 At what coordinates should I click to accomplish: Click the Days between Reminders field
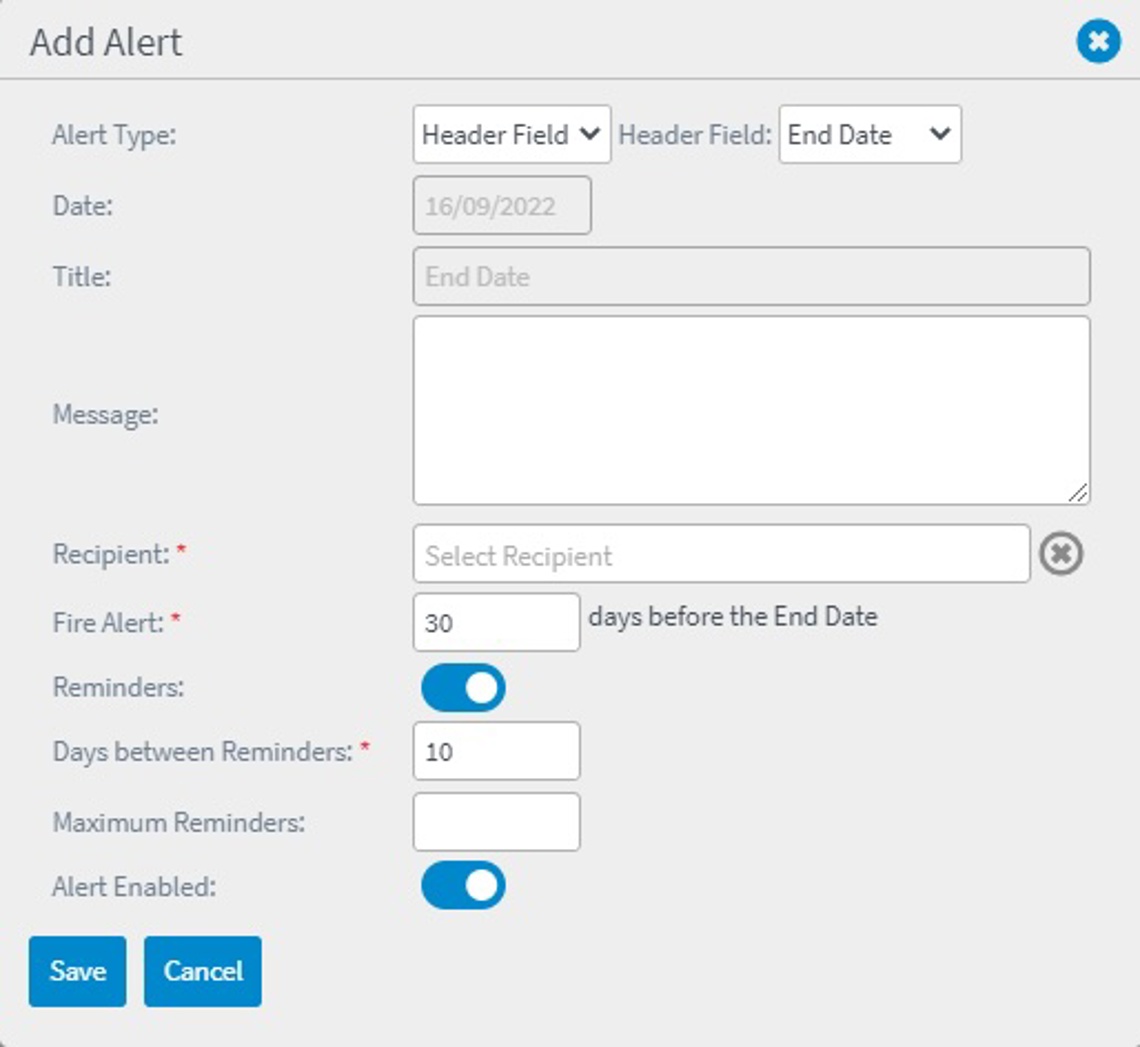click(x=497, y=751)
